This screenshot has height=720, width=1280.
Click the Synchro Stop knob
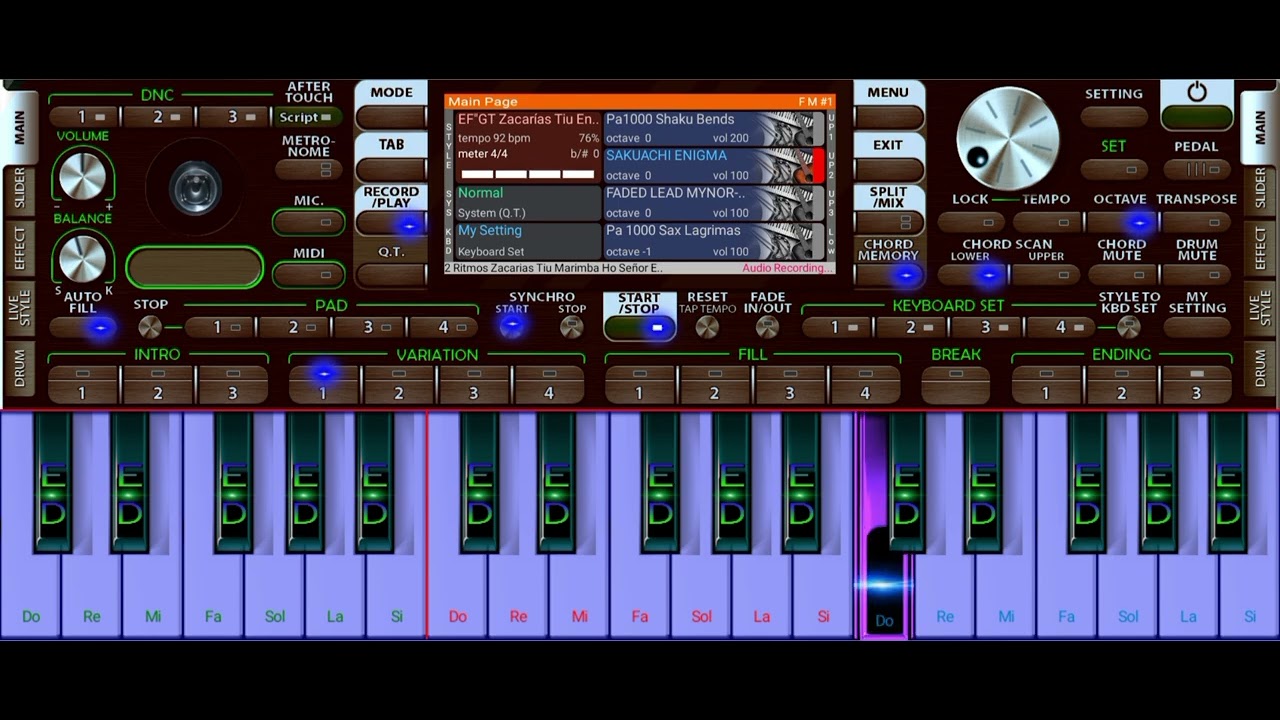click(572, 326)
